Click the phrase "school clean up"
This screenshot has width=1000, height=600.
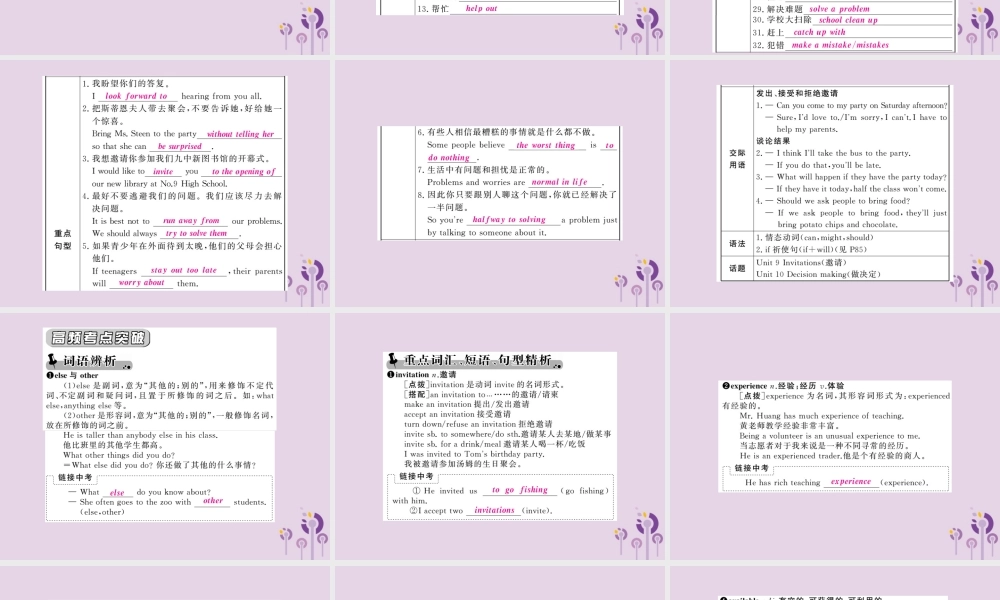coord(848,20)
